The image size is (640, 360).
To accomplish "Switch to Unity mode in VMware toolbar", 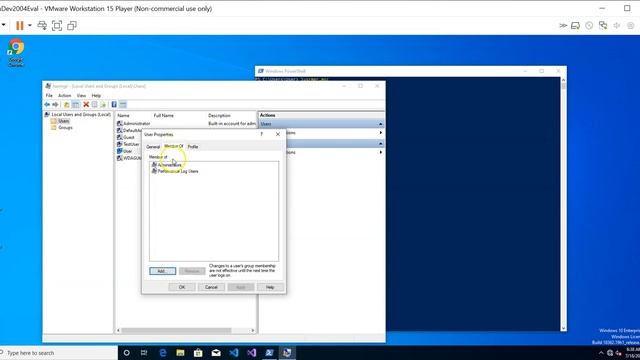I will pos(72,25).
